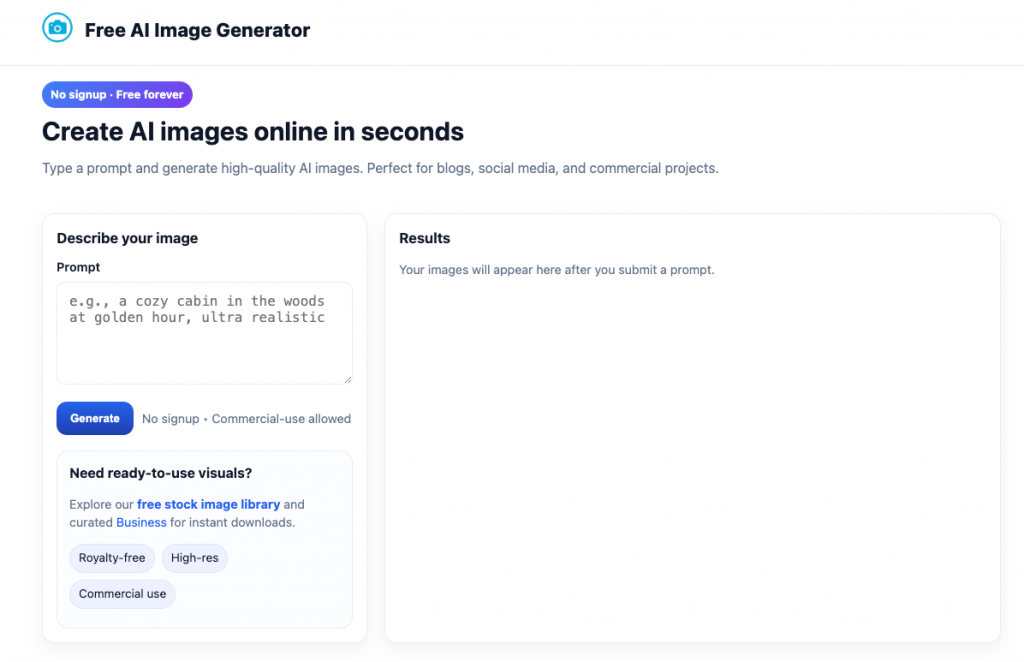The width and height of the screenshot is (1024, 662).
Task: Click the camera logo icon
Action: coord(57,28)
